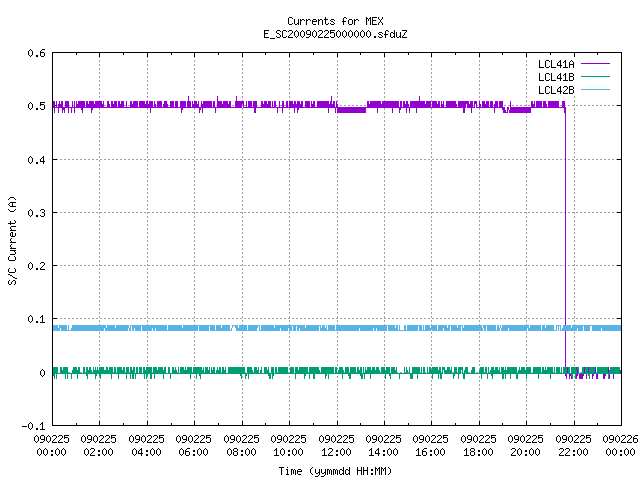Image resolution: width=640 pixels, height=480 pixels.
Task: Click the green LCL41B legend line sample
Action: pyautogui.click(x=595, y=76)
